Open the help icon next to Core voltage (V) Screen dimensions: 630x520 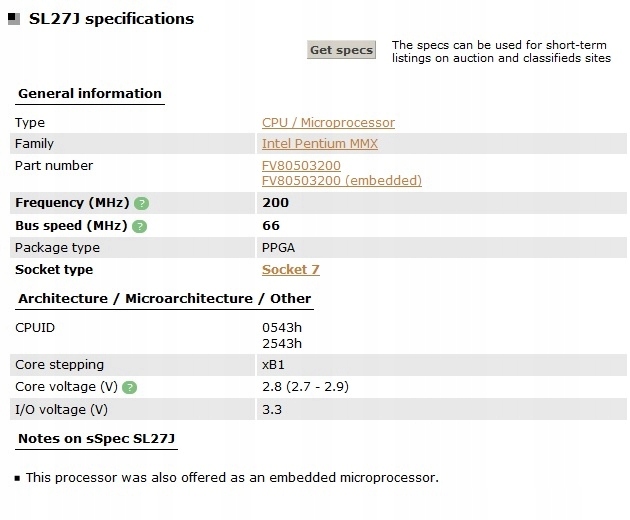click(x=130, y=387)
